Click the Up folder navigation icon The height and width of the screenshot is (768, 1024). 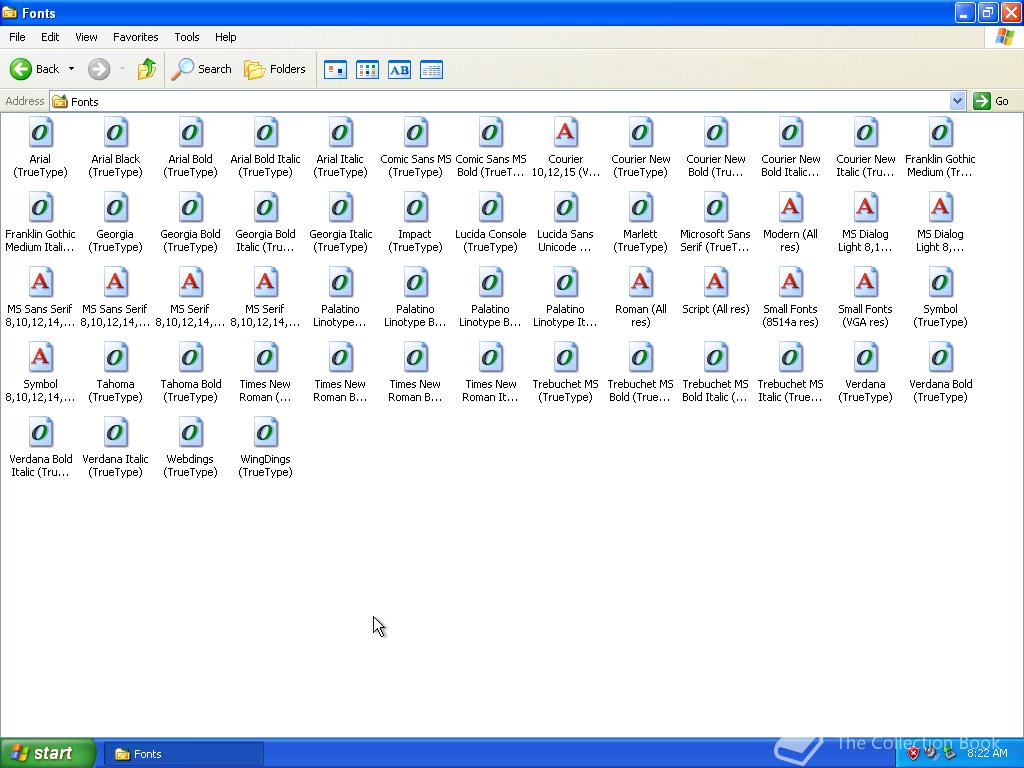147,69
